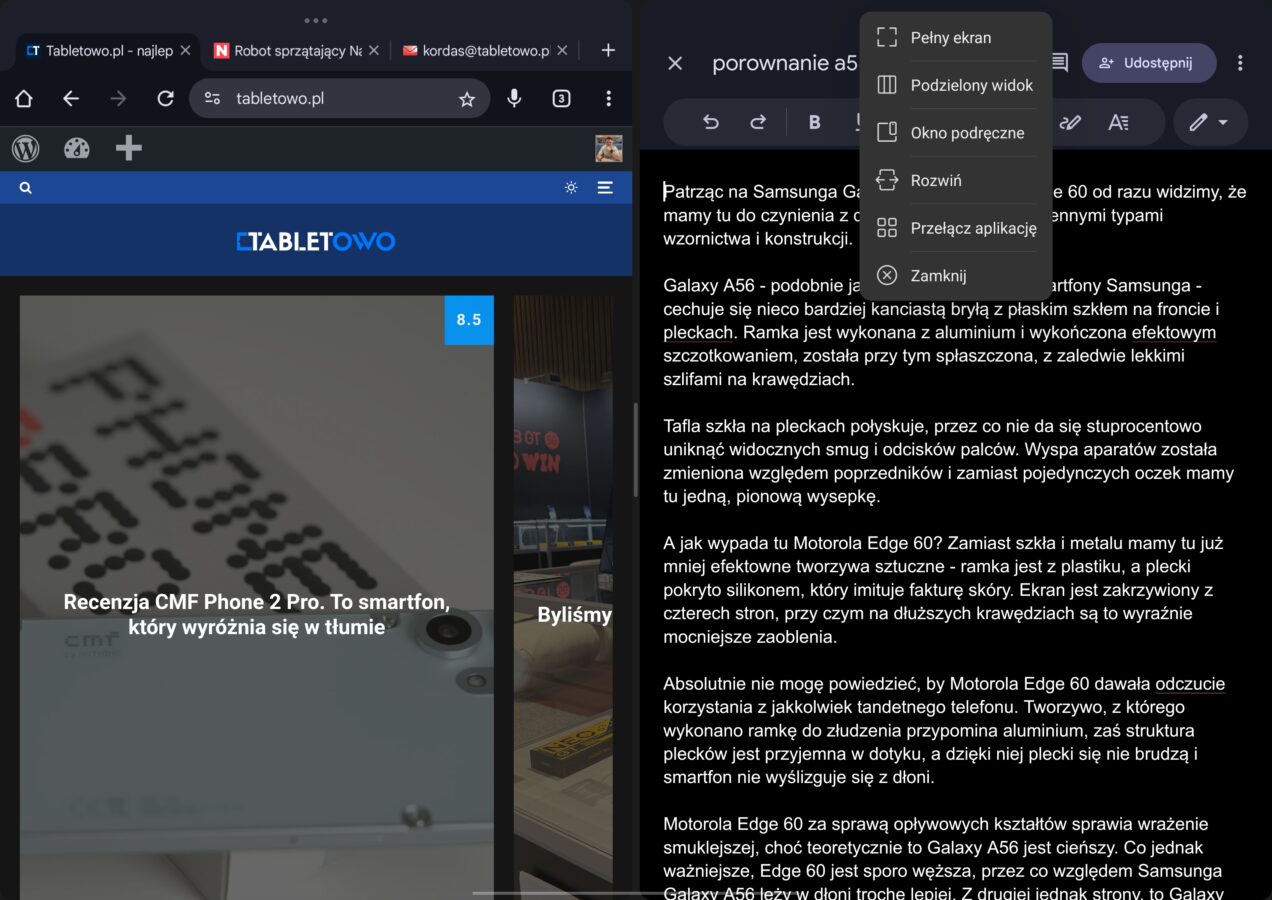Tap the Chrome window handle dots

point(316,20)
